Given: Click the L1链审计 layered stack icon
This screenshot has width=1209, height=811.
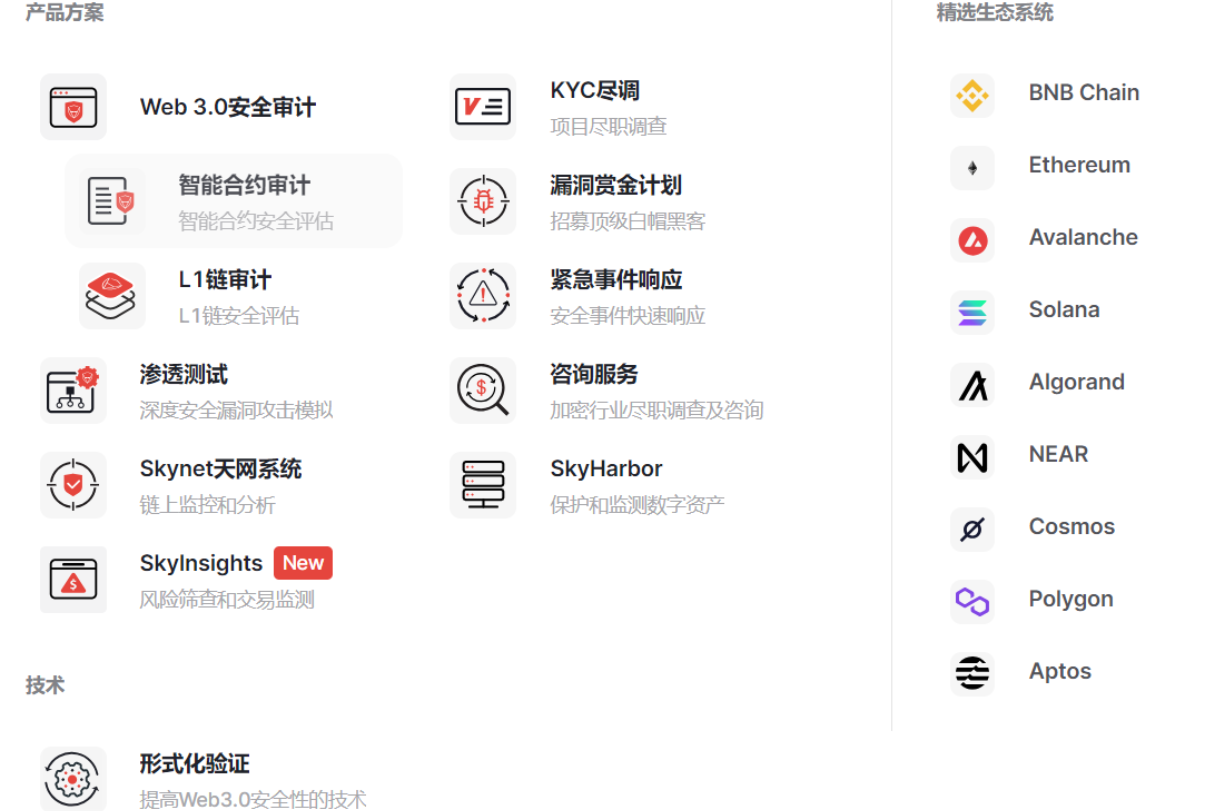Looking at the screenshot, I should tap(112, 296).
